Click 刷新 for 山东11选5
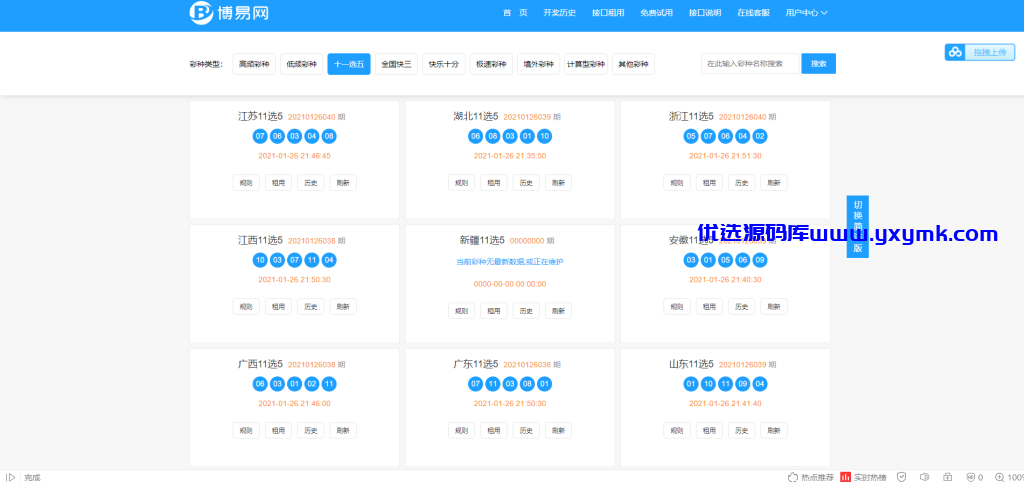This screenshot has height=482, width=1024. click(774, 430)
